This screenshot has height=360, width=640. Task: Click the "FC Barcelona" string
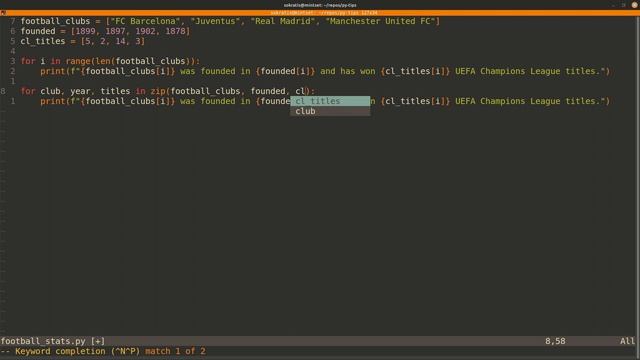point(145,21)
